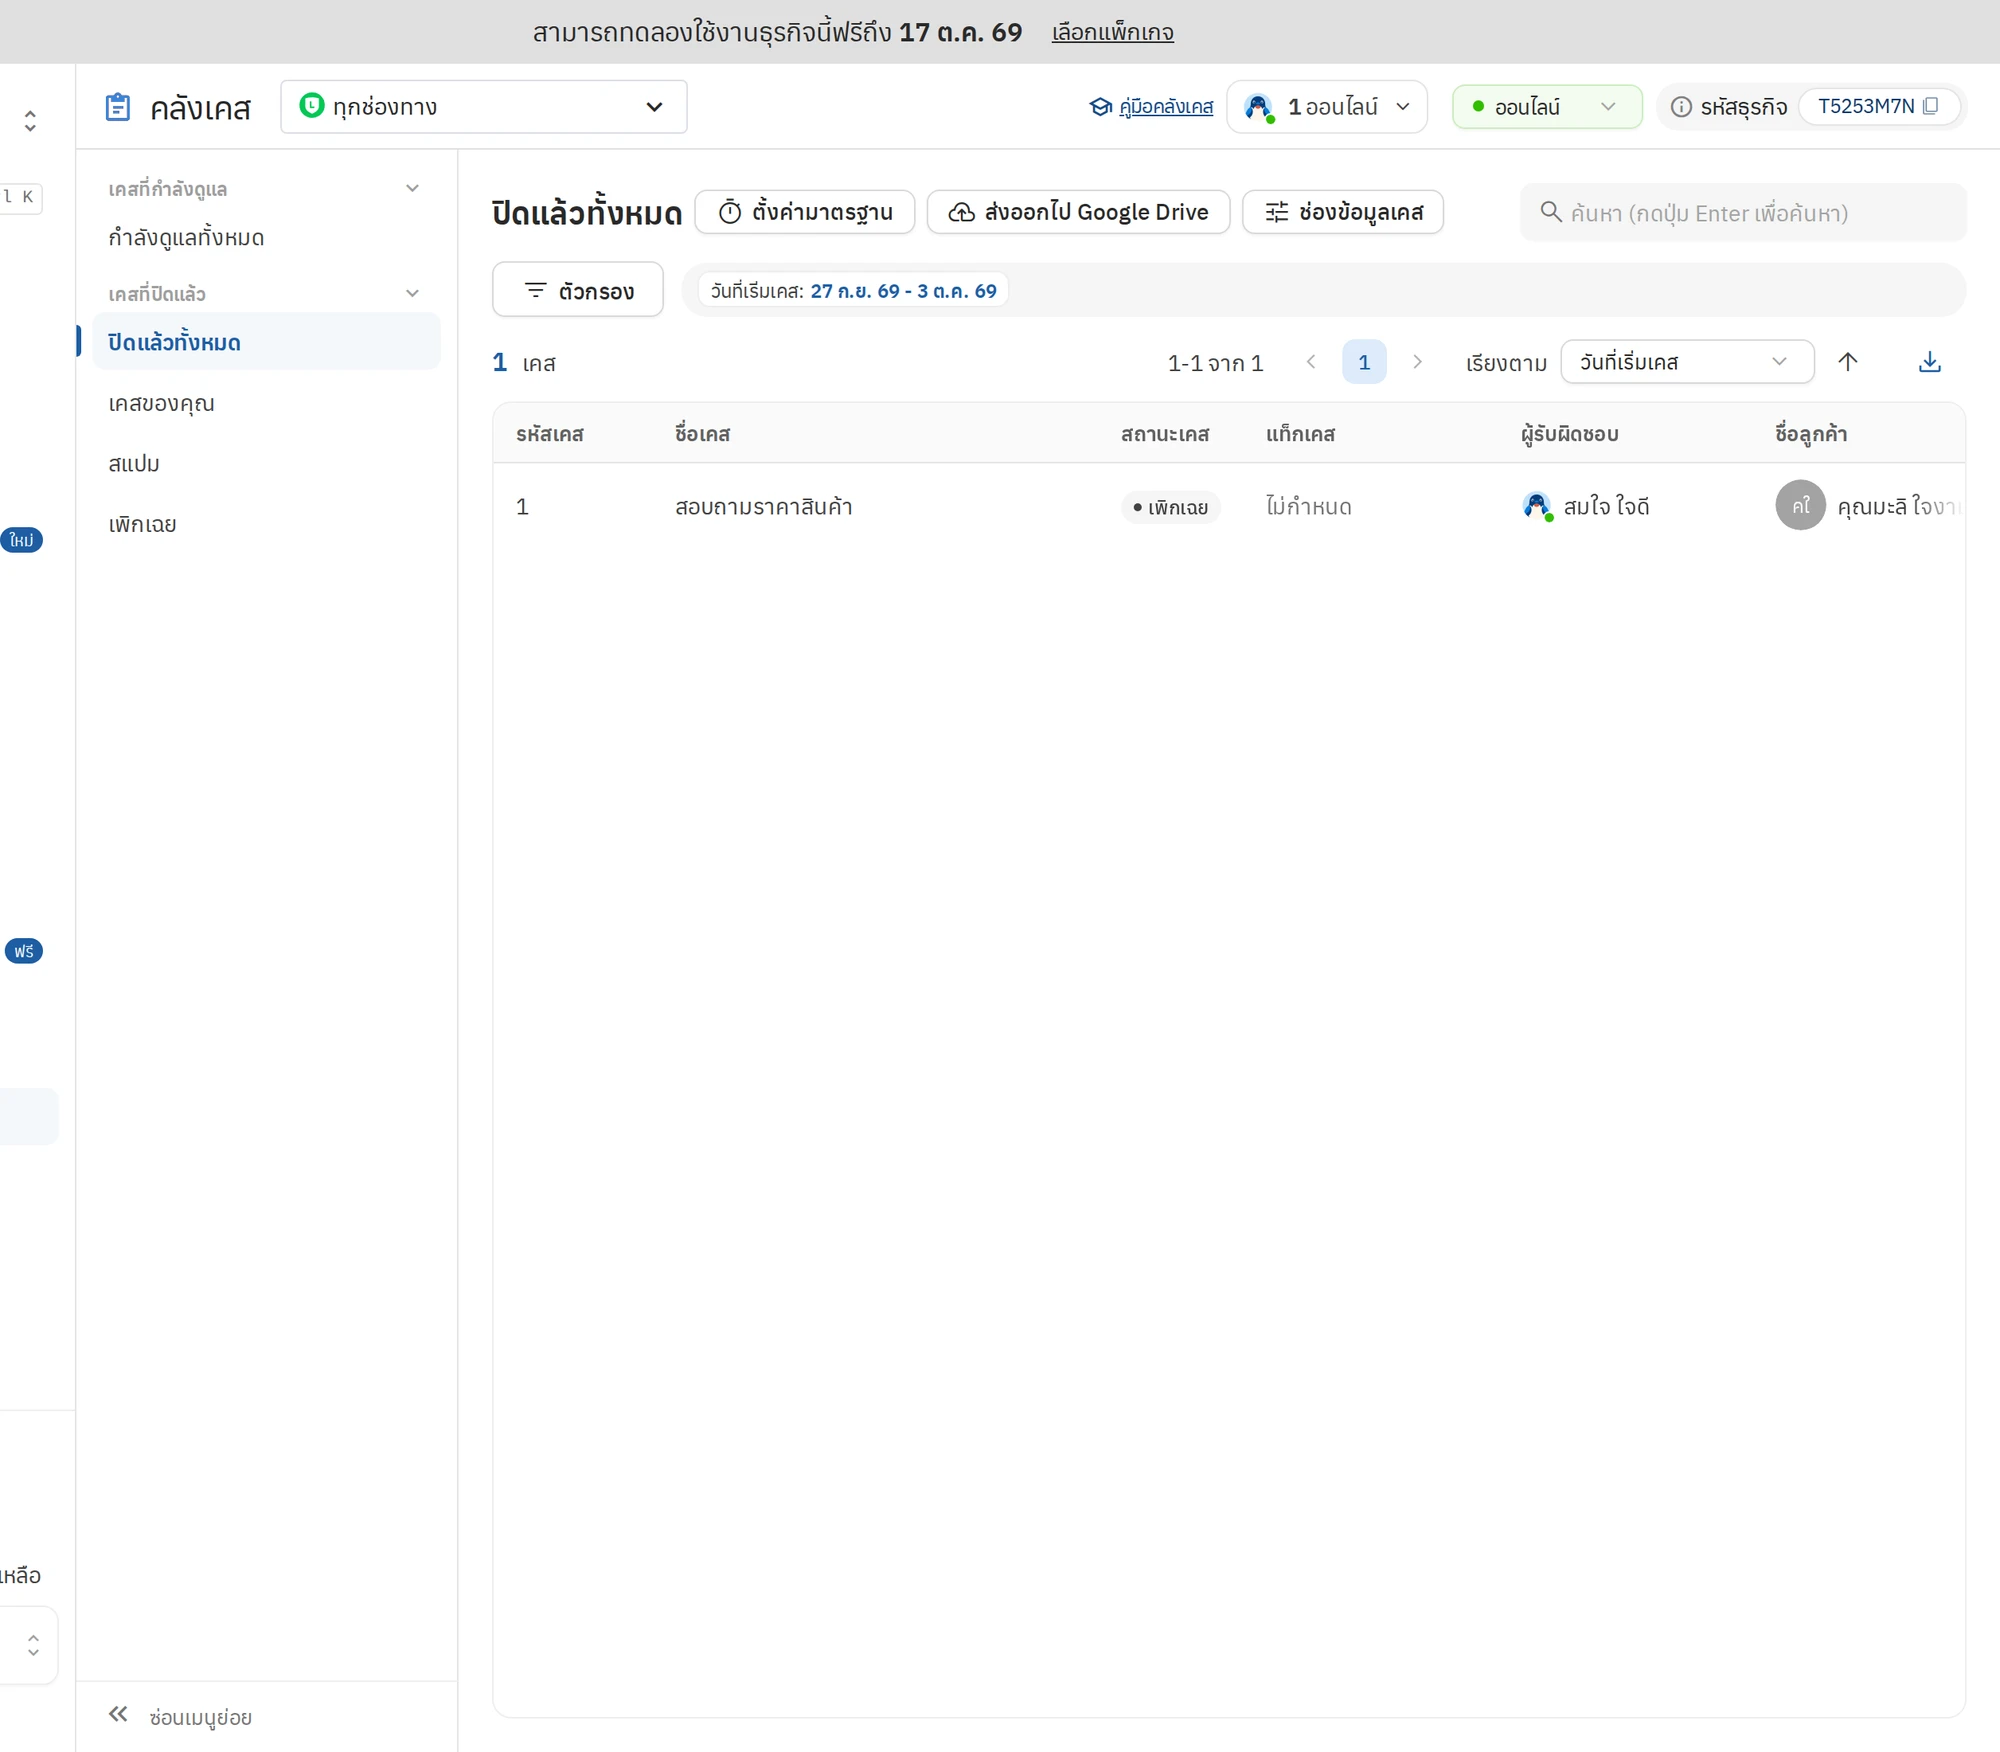Go to next page arrow
The height and width of the screenshot is (1752, 2000).
coord(1417,362)
